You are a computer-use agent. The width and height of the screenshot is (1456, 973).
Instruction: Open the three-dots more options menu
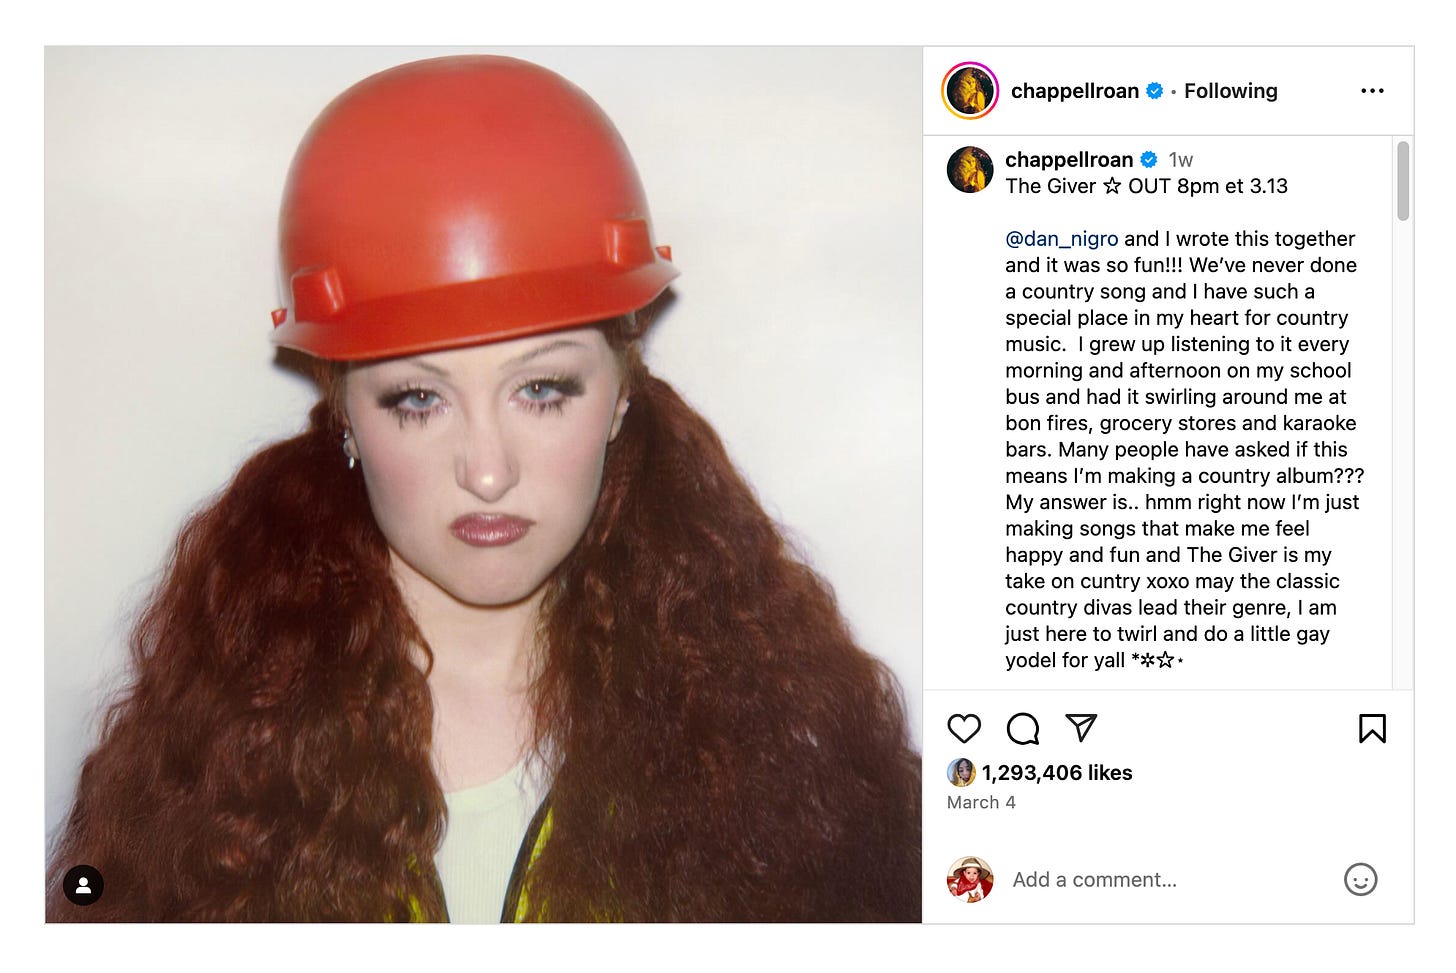tap(1373, 91)
